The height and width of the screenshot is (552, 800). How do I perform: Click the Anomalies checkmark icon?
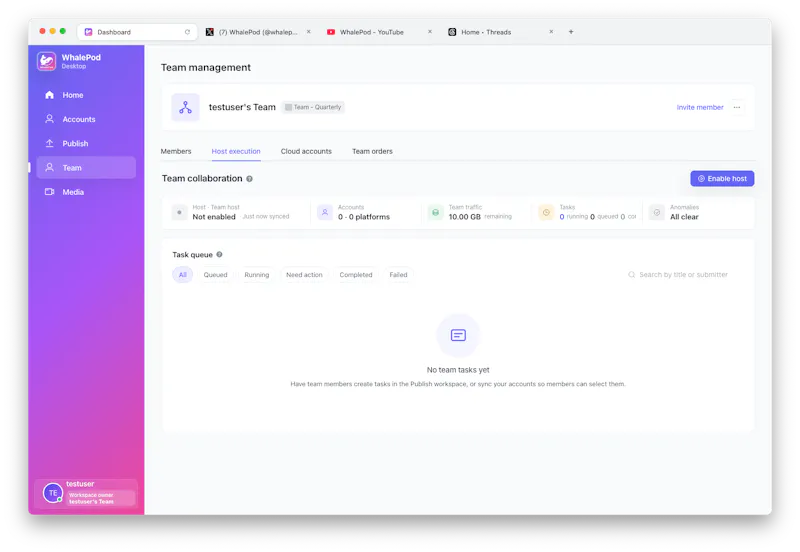coord(657,212)
